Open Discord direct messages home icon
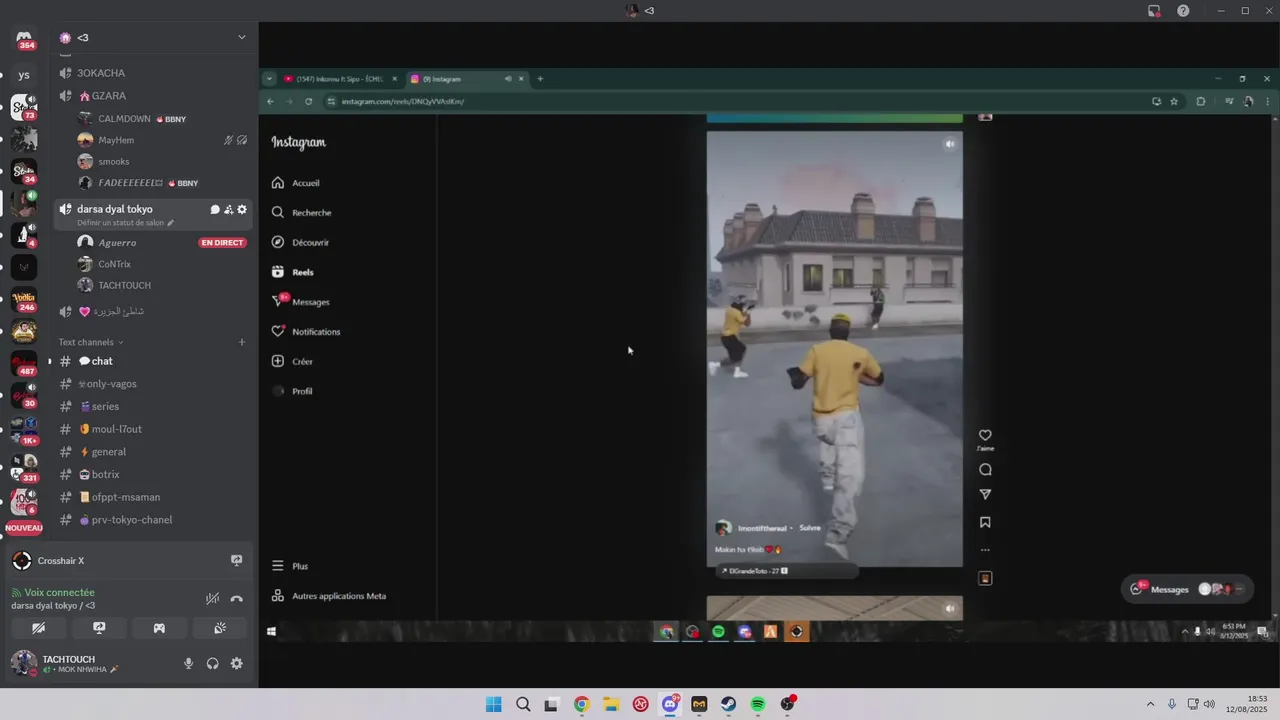1280x720 pixels. coord(24,38)
